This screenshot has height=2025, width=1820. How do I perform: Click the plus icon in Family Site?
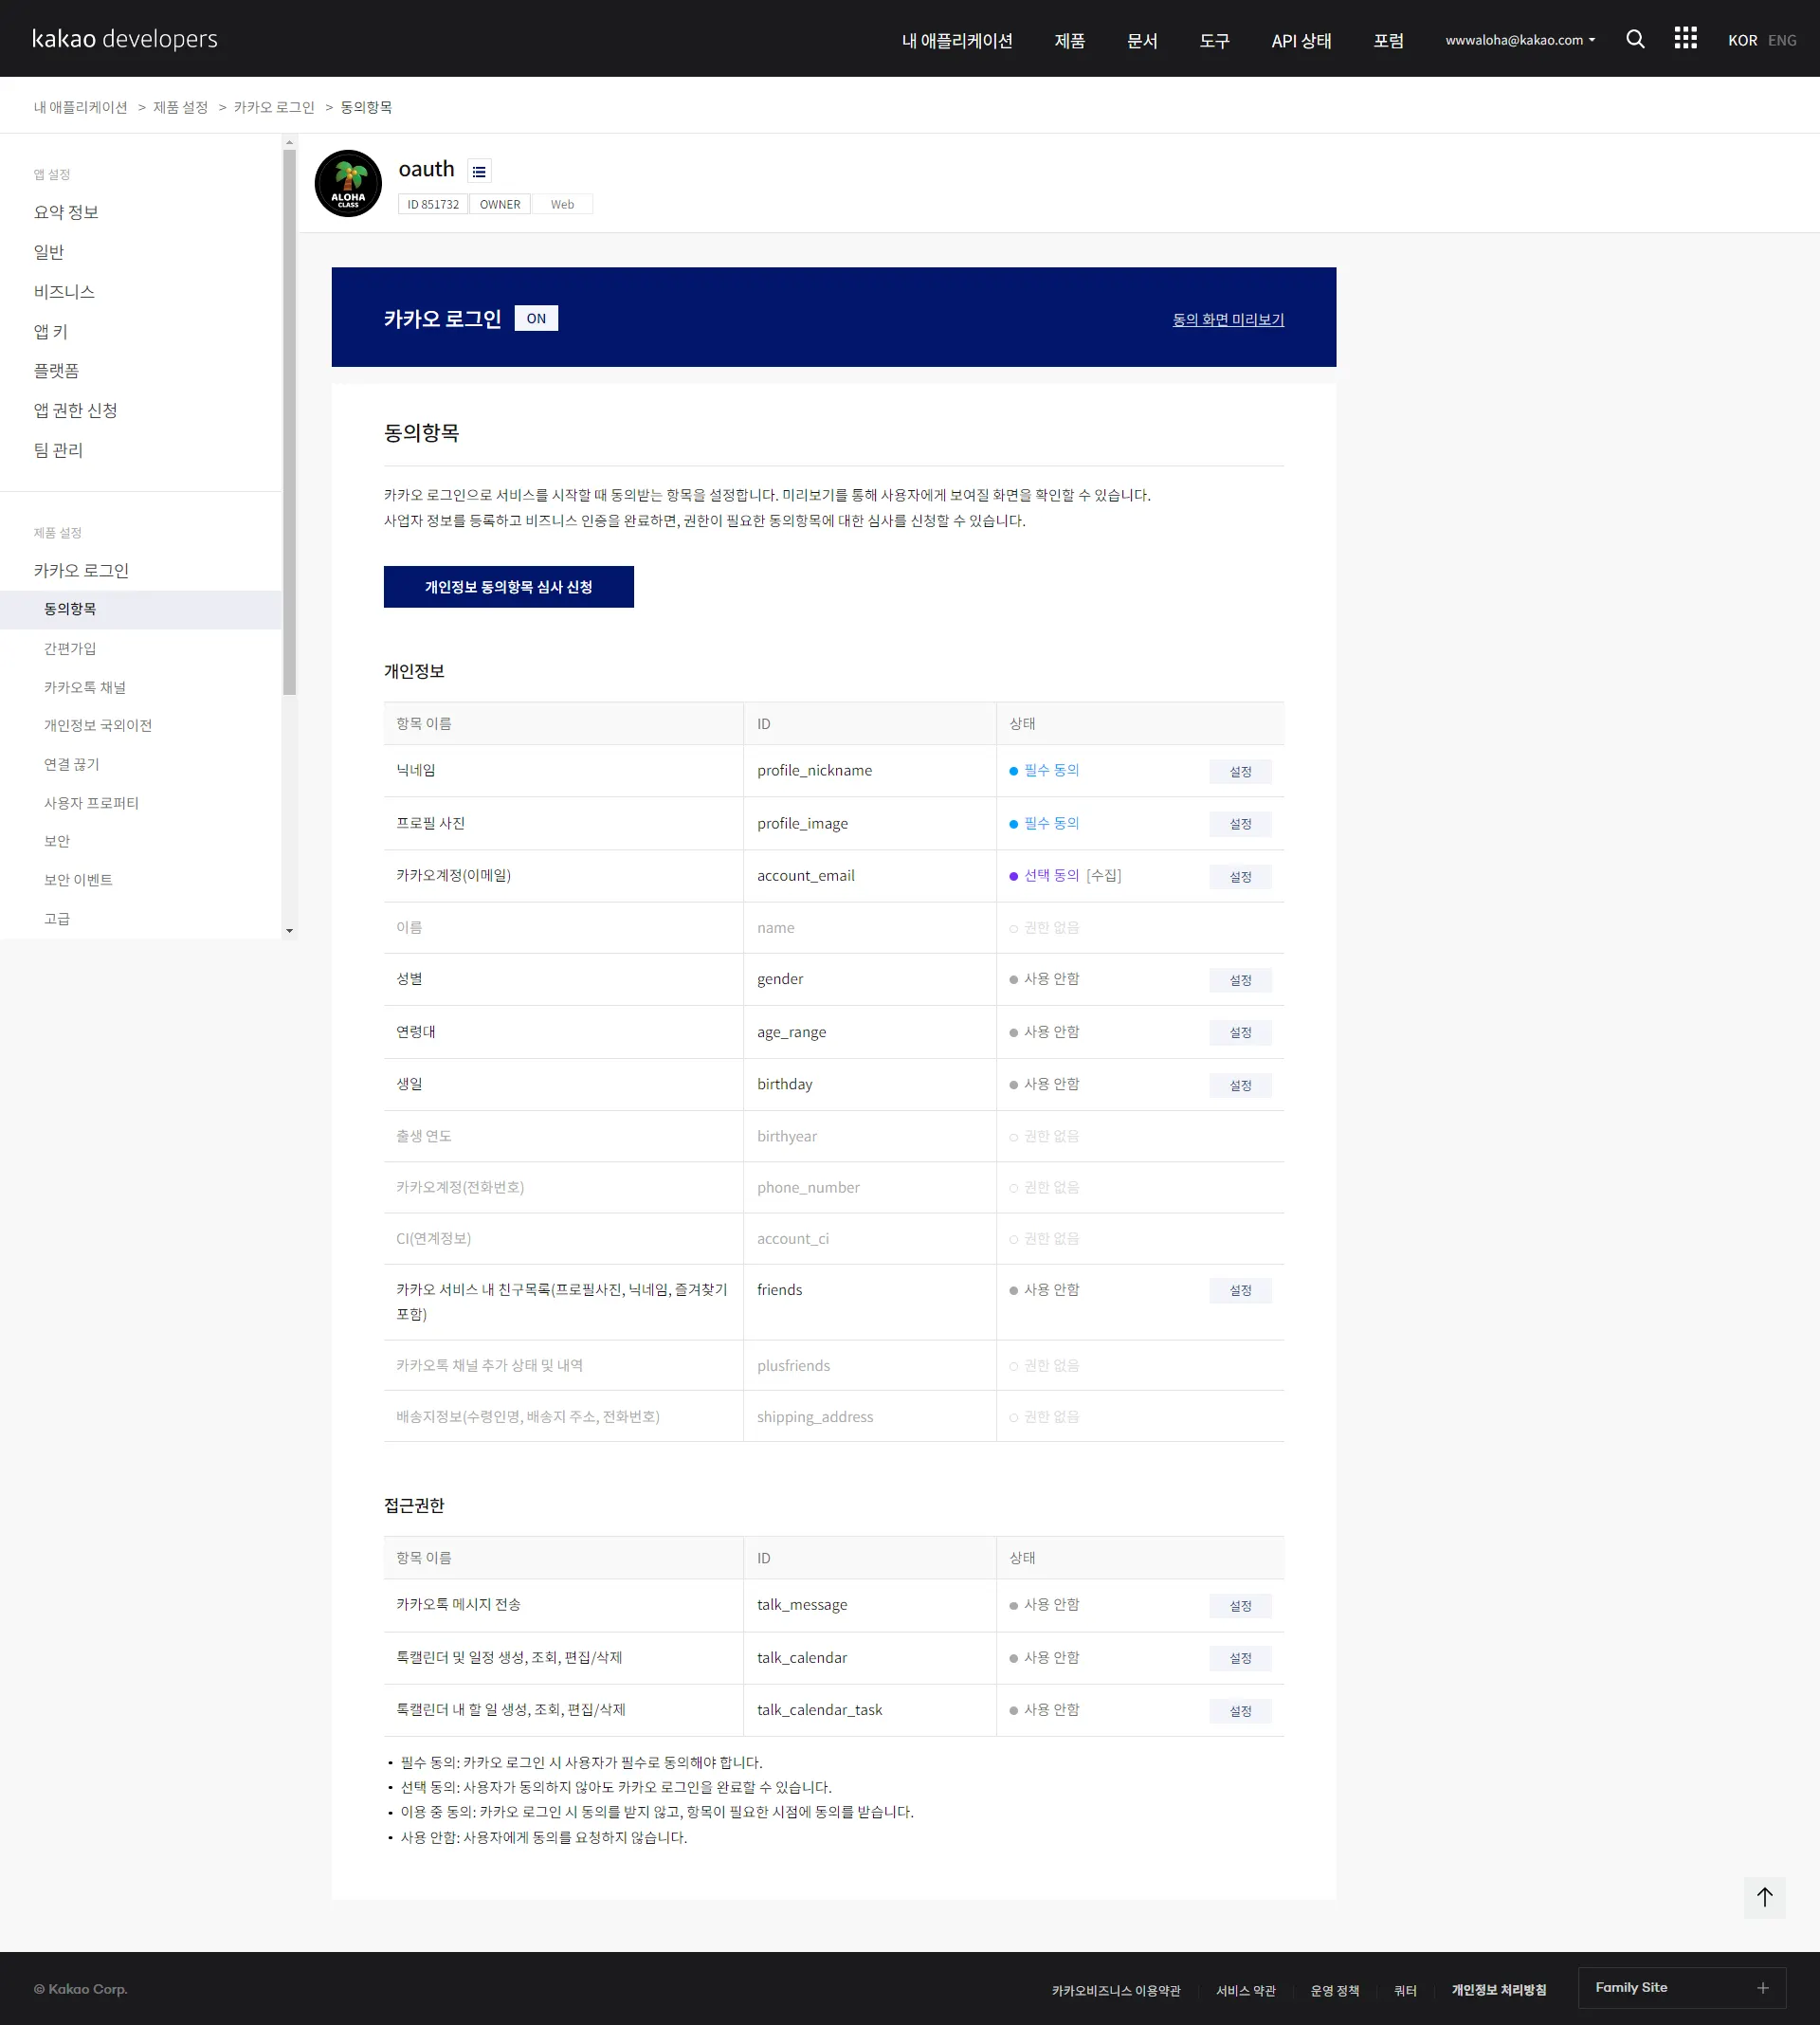pos(1762,1987)
